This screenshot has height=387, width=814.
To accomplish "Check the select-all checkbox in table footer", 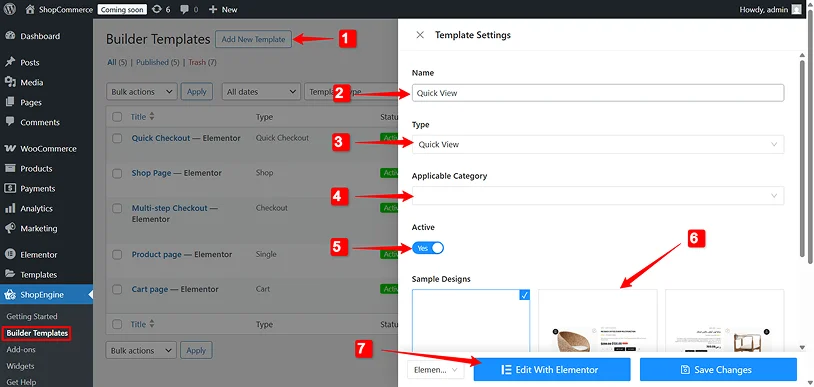I will [x=117, y=324].
